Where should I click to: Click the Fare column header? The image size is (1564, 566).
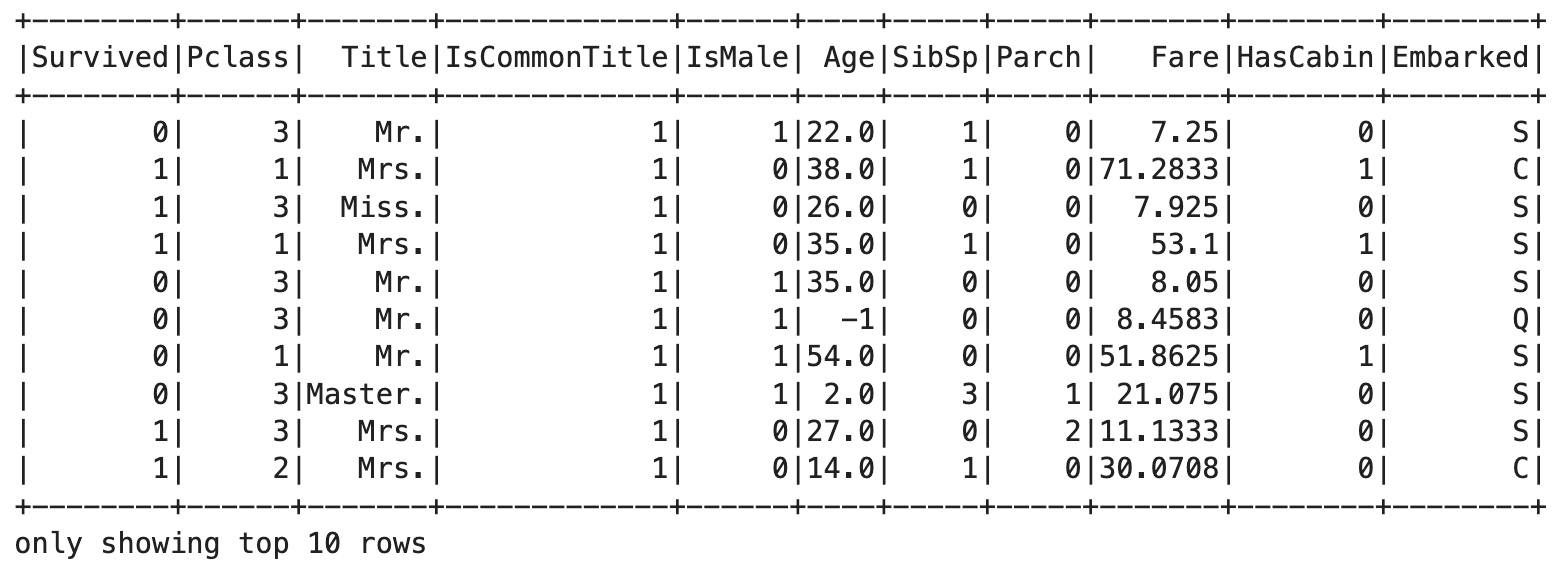[1188, 58]
